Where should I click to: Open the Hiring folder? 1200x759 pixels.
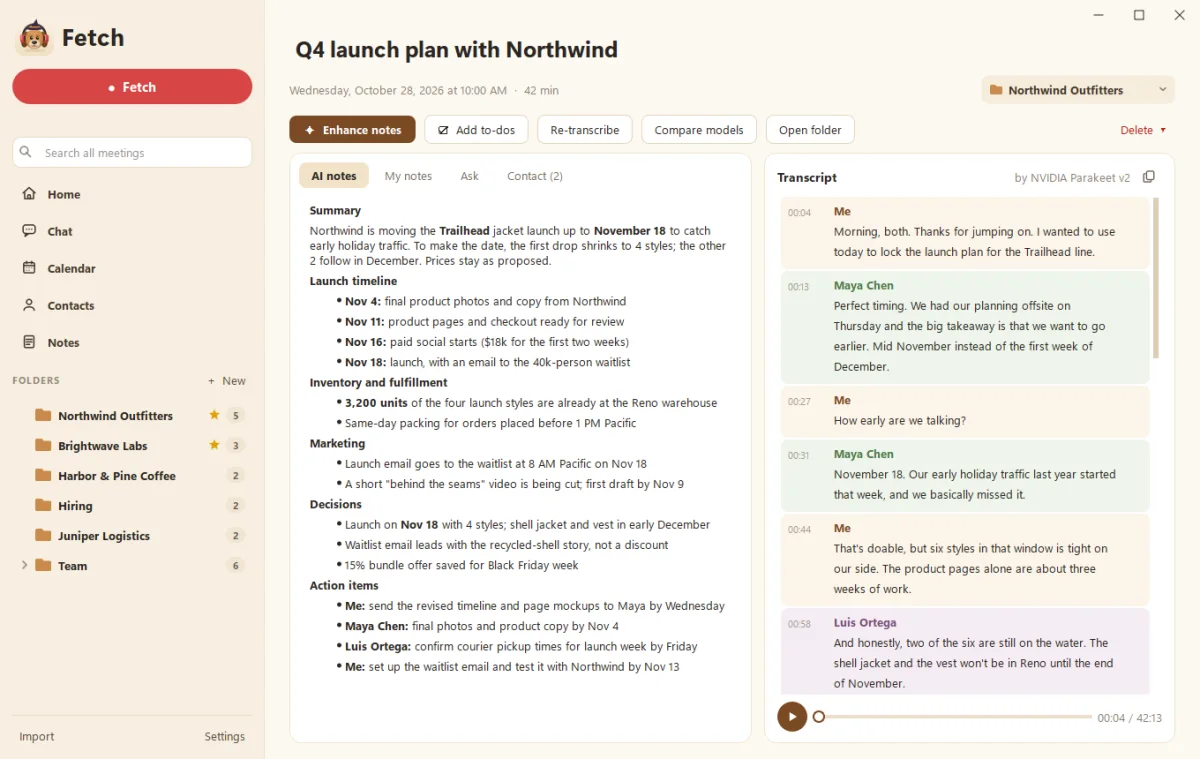132,505
